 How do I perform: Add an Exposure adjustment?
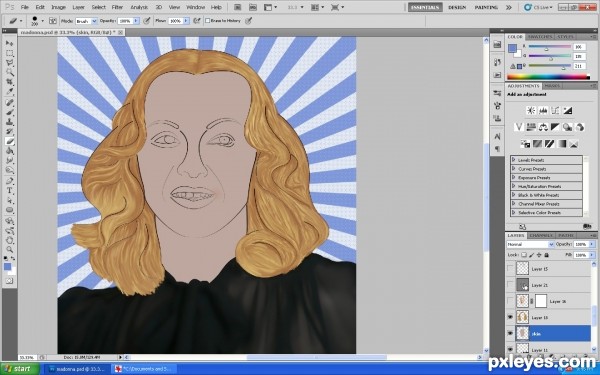click(x=567, y=111)
